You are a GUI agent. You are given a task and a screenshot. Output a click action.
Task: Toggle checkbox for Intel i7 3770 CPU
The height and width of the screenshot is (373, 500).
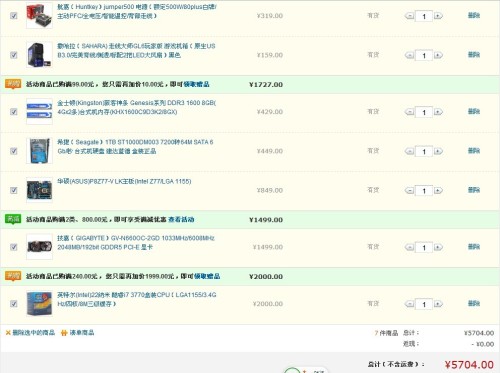click(x=14, y=304)
